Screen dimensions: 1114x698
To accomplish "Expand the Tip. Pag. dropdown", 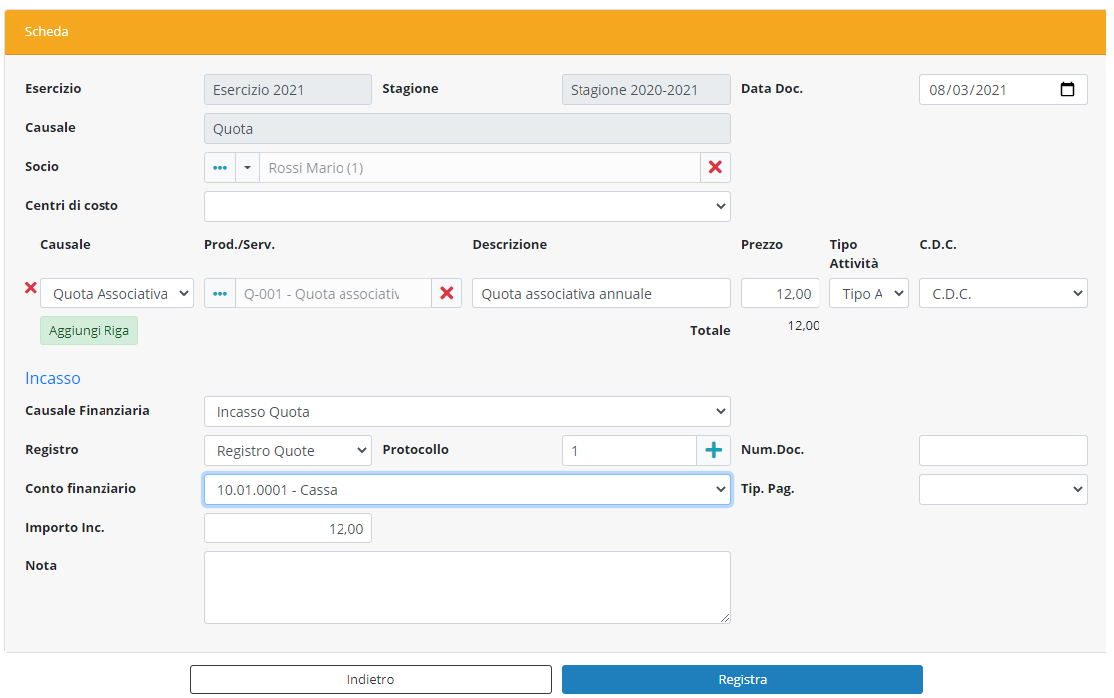I will (1002, 490).
